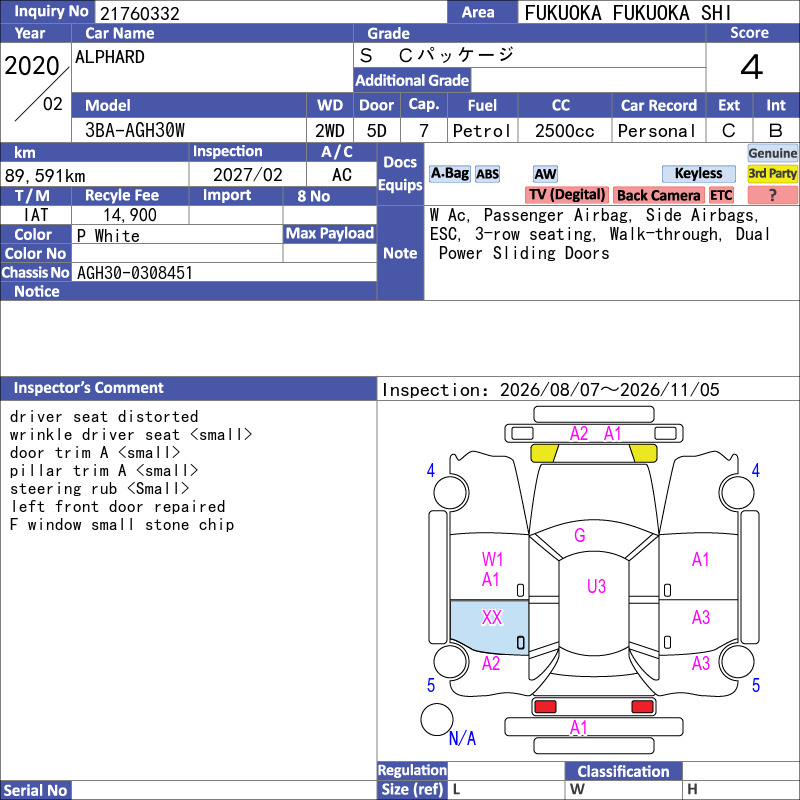Click fuel value Petrol
Screen dimensions: 800x800
(x=482, y=131)
